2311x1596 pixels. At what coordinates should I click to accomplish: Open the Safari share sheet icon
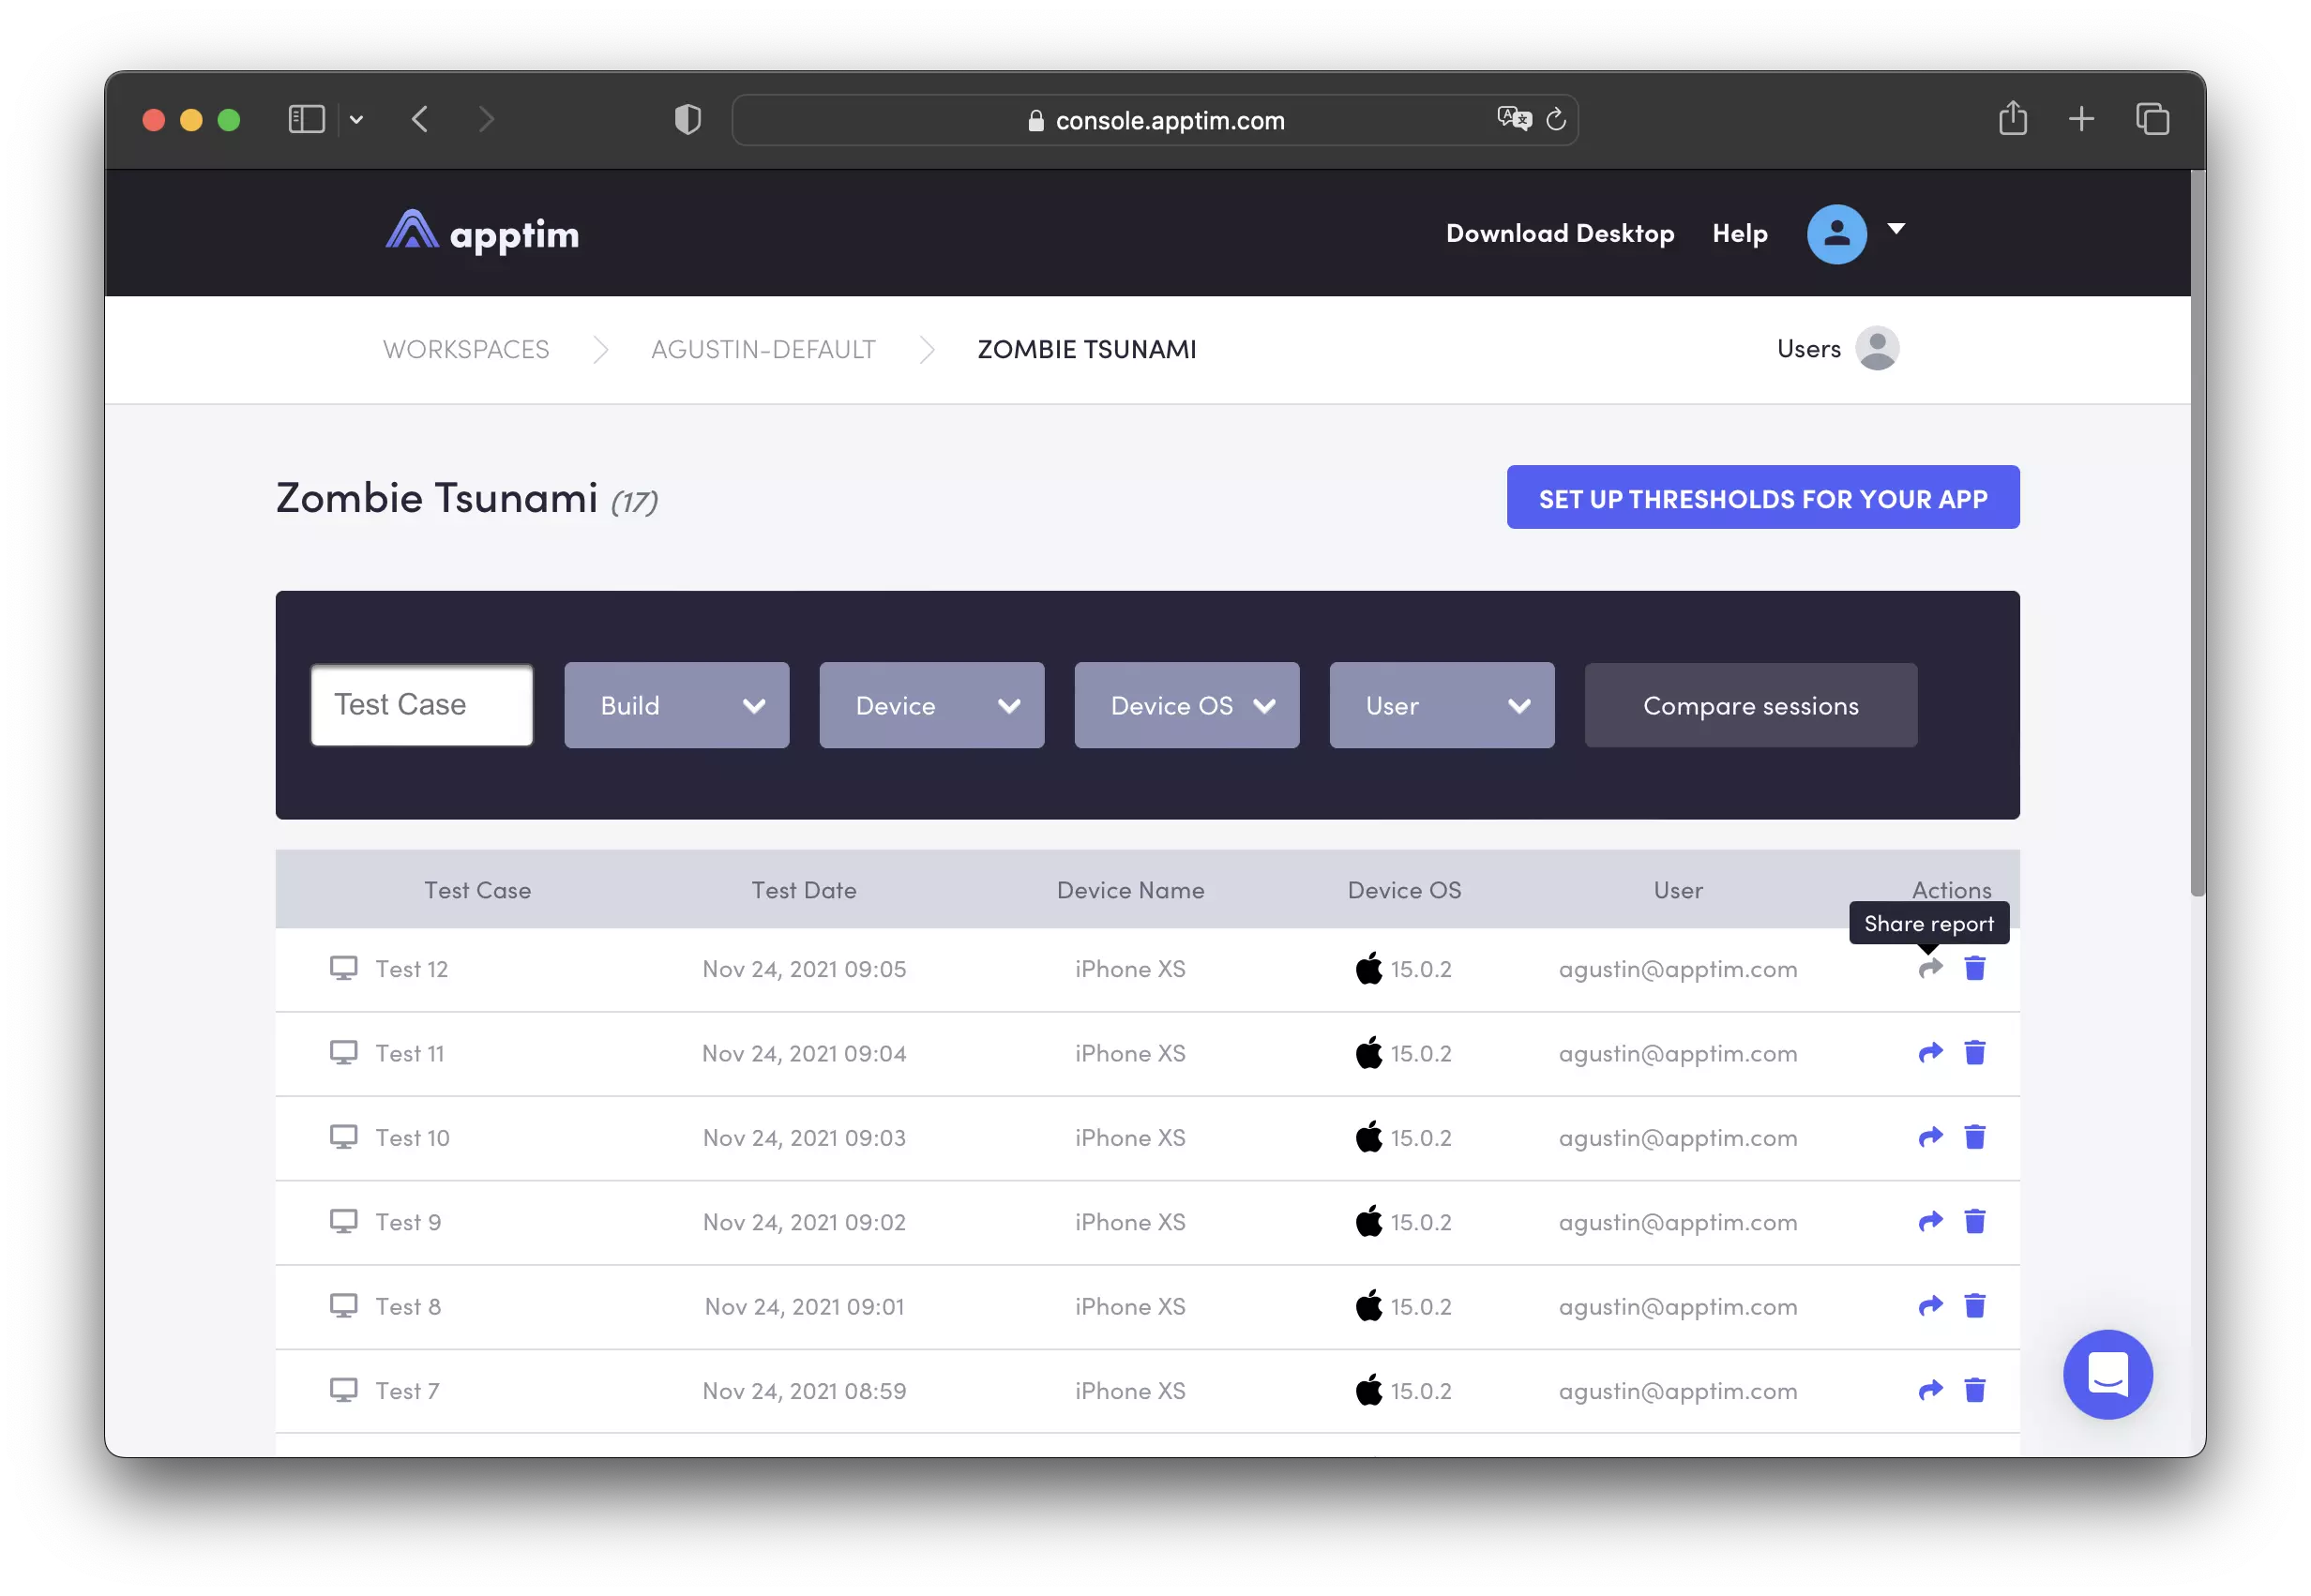(2012, 119)
